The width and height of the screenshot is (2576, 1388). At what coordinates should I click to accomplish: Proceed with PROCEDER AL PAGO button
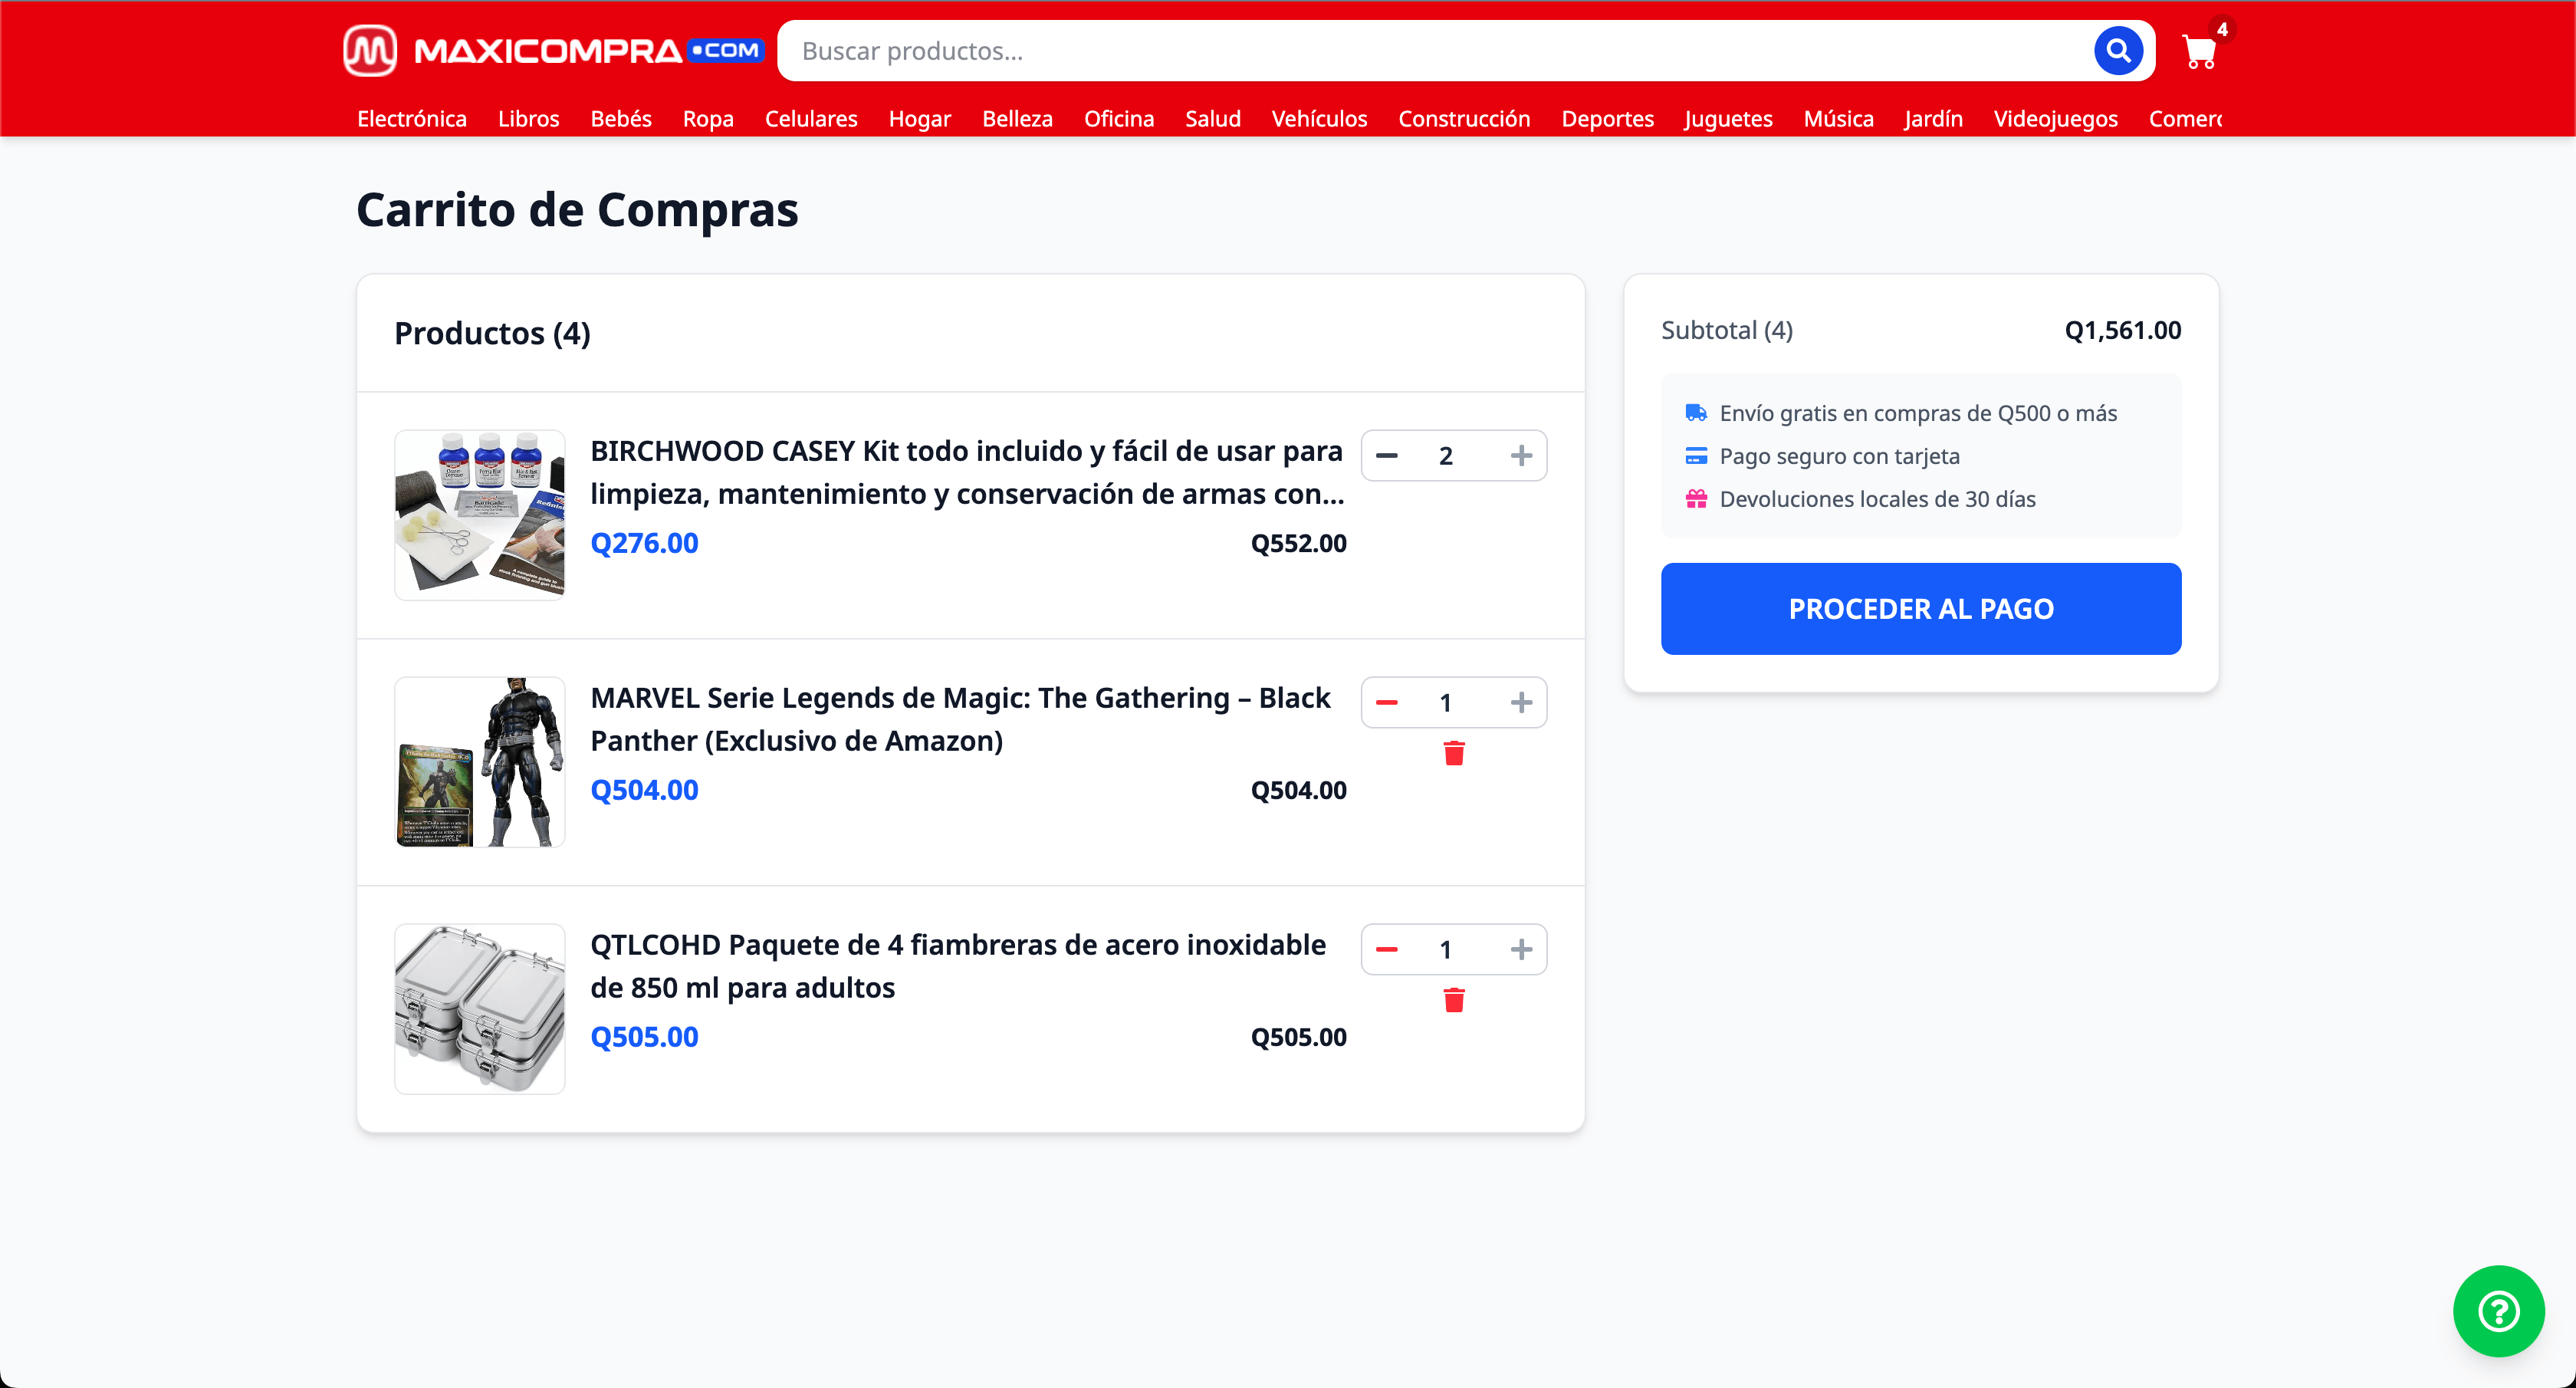pos(1921,609)
